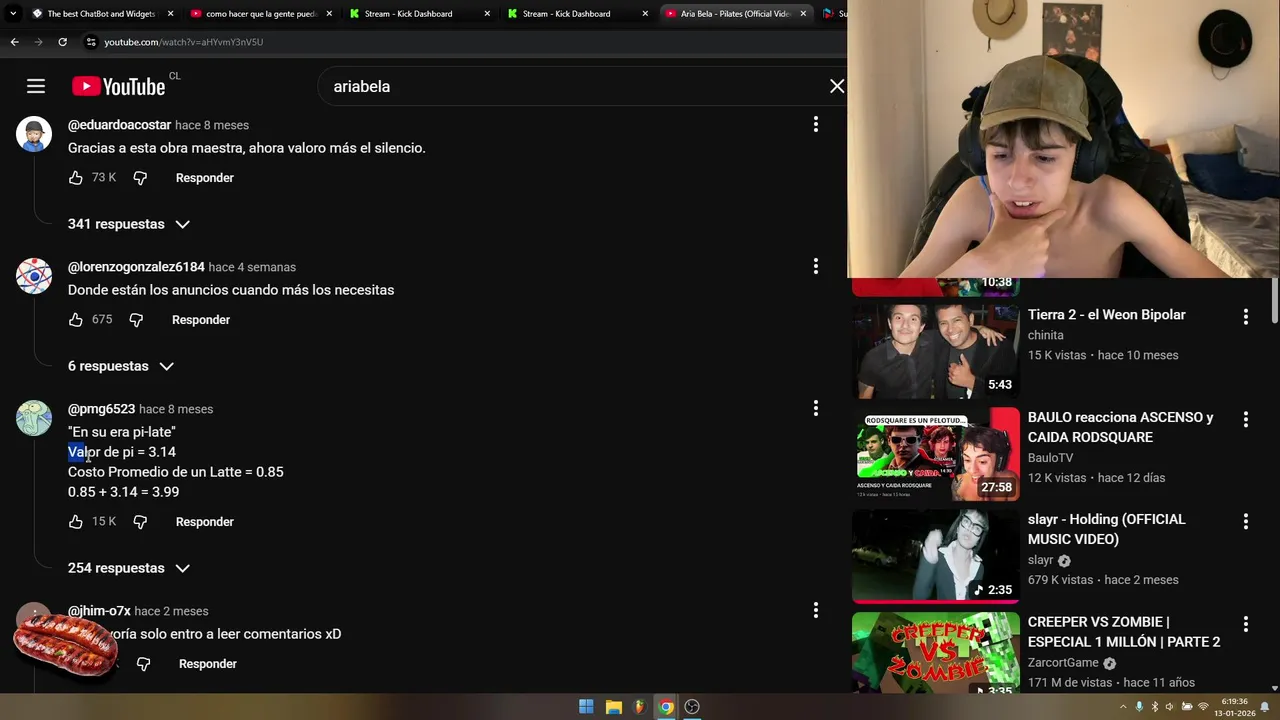Image resolution: width=1280 pixels, height=720 pixels.
Task: Reload the page in the browser
Action: click(x=62, y=42)
